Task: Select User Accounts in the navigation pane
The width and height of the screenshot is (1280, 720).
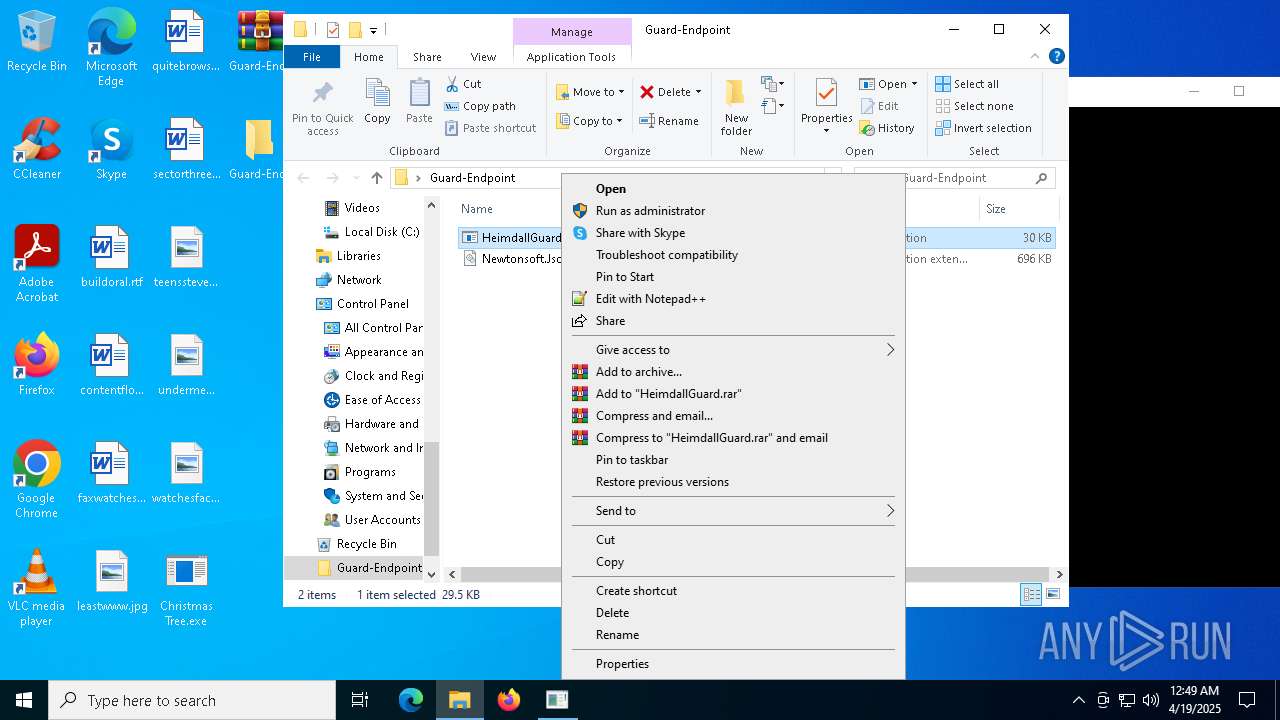Action: (x=372, y=520)
